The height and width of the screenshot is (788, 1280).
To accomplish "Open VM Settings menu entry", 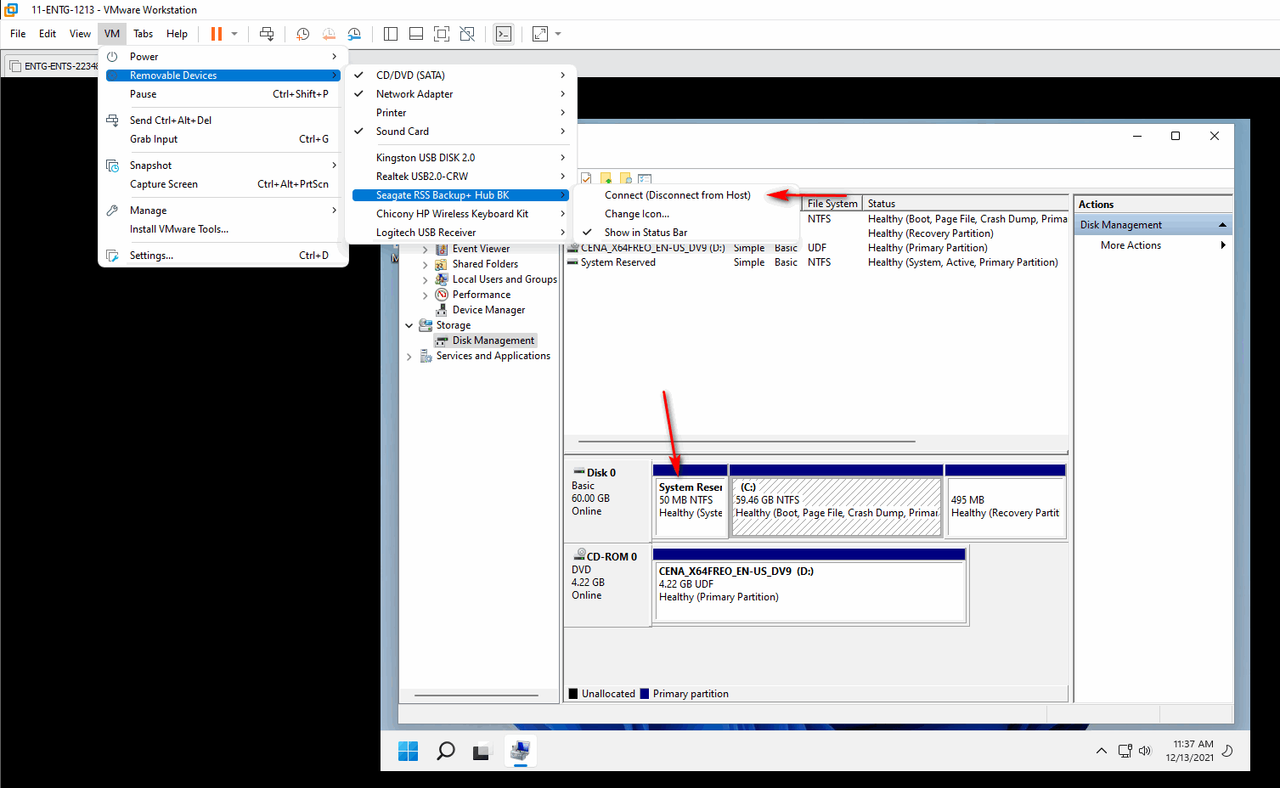I will (223, 255).
